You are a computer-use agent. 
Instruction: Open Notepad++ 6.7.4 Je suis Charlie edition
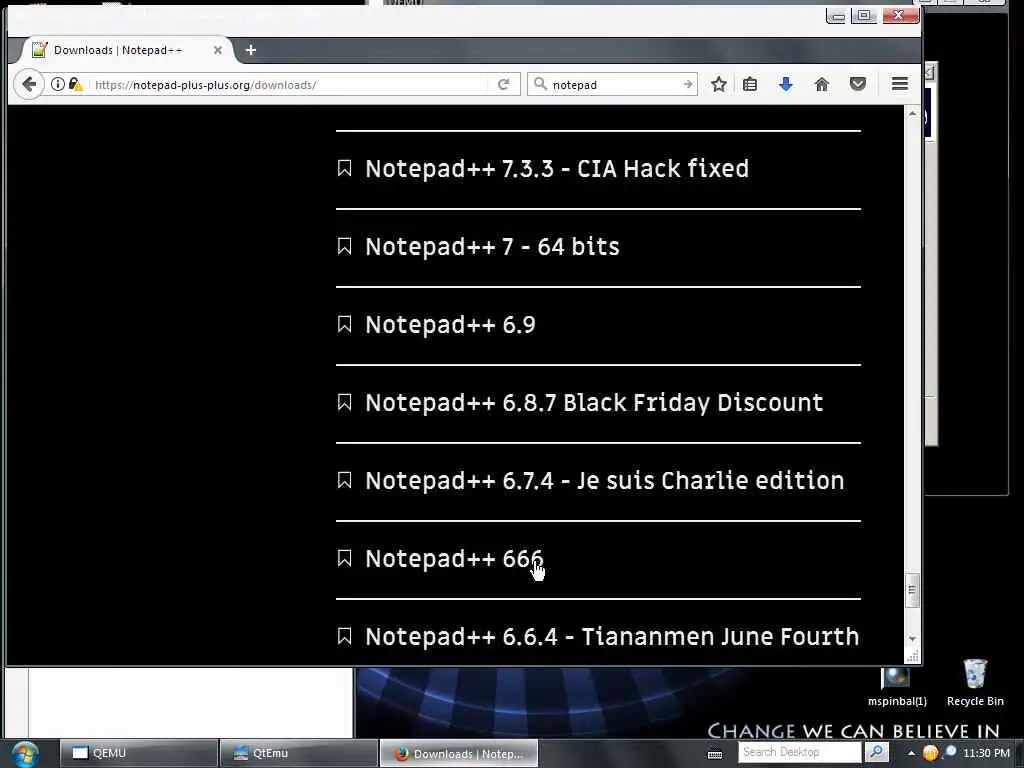click(605, 481)
